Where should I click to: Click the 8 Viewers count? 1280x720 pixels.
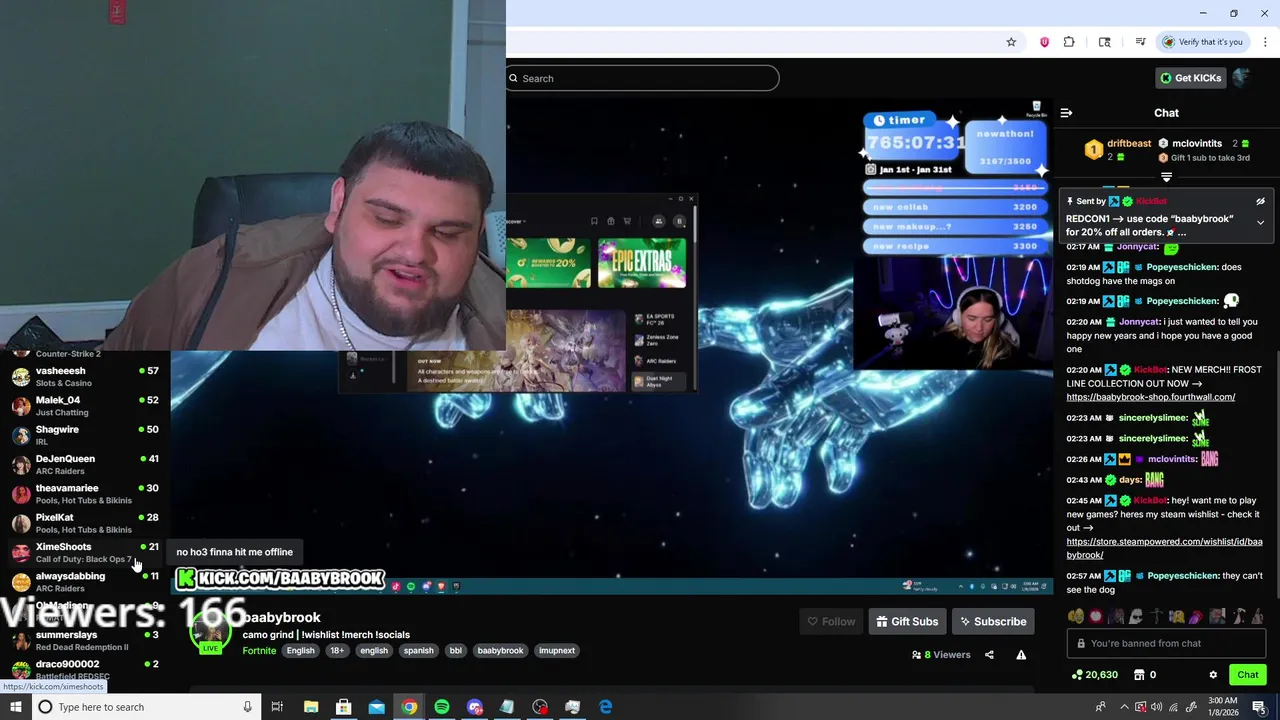(x=941, y=655)
